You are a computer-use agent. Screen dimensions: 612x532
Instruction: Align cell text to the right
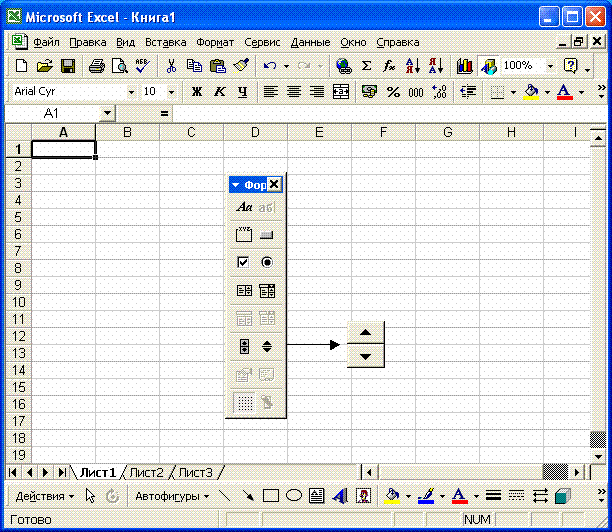click(x=317, y=92)
